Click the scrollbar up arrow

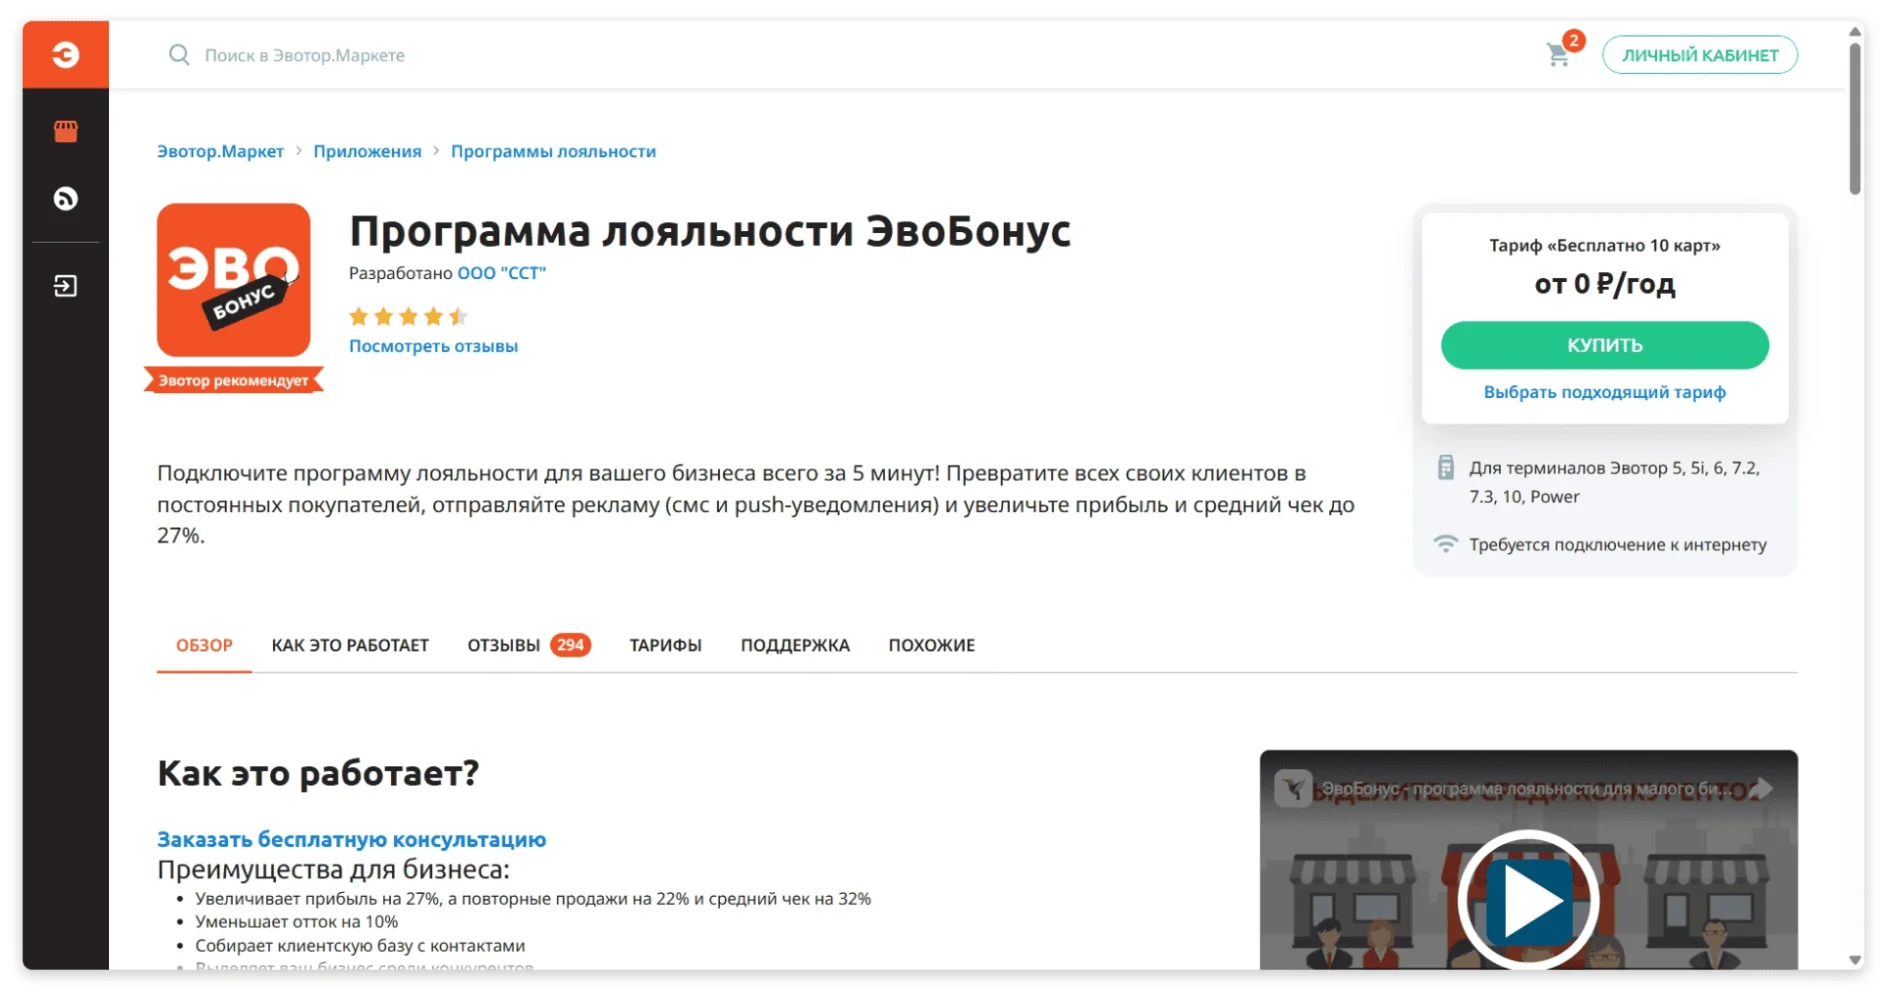click(1855, 31)
